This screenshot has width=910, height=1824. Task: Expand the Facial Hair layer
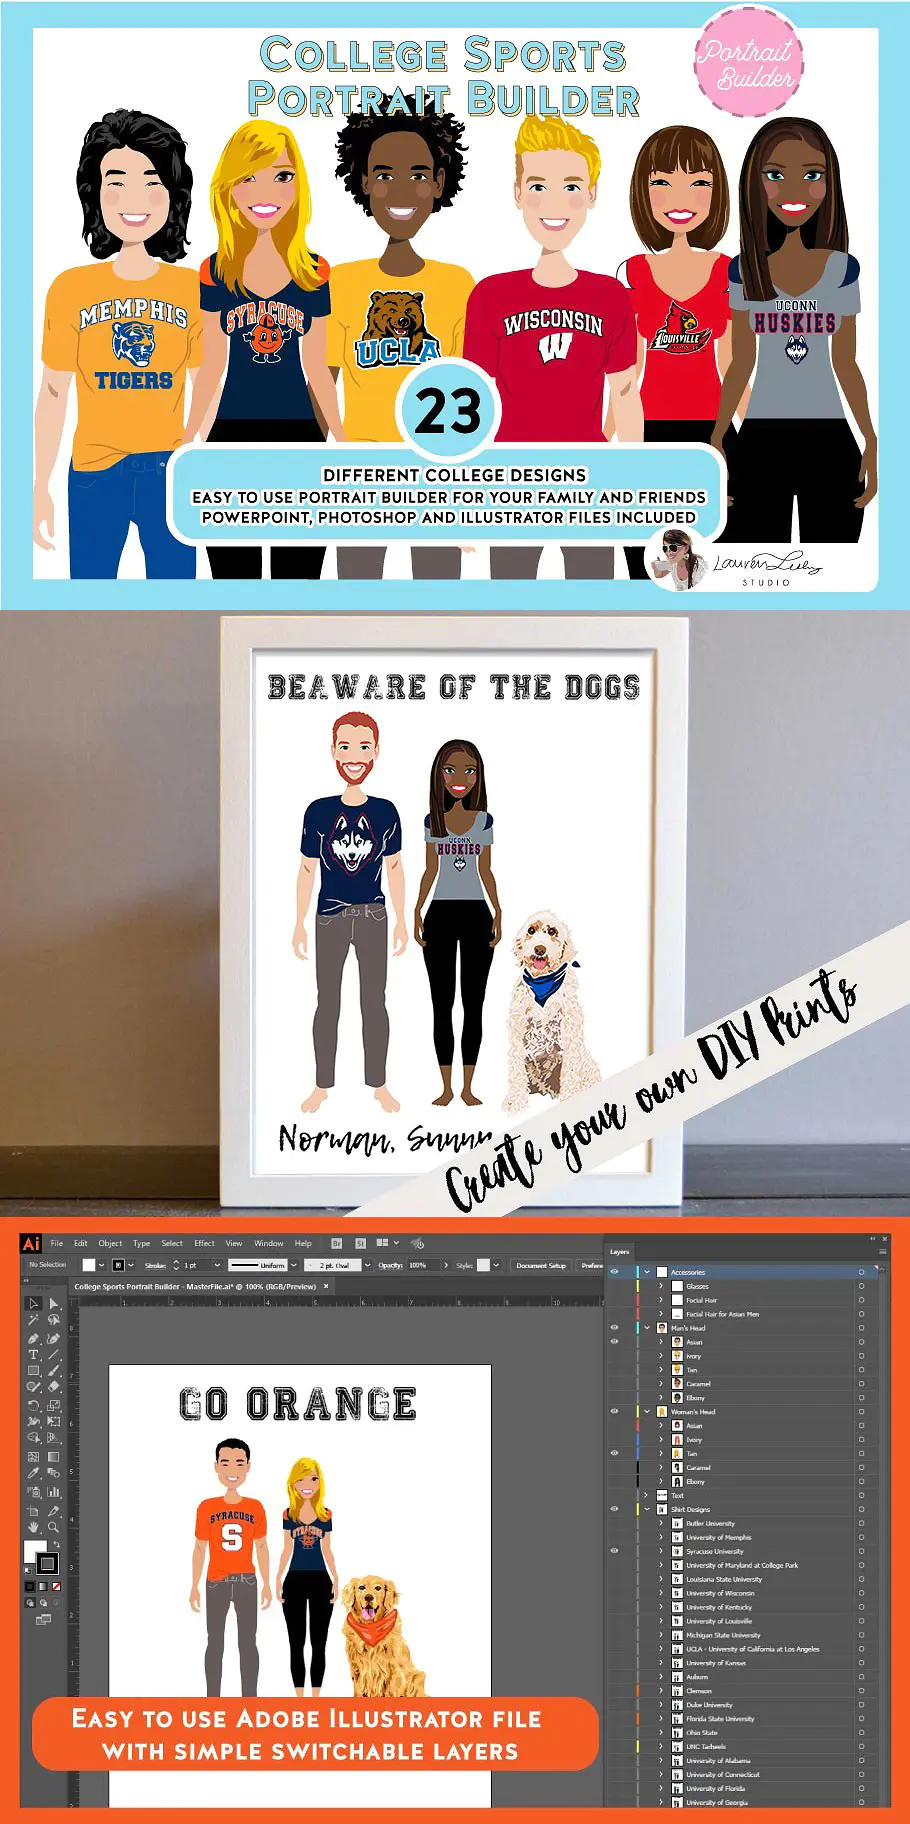pos(661,1300)
